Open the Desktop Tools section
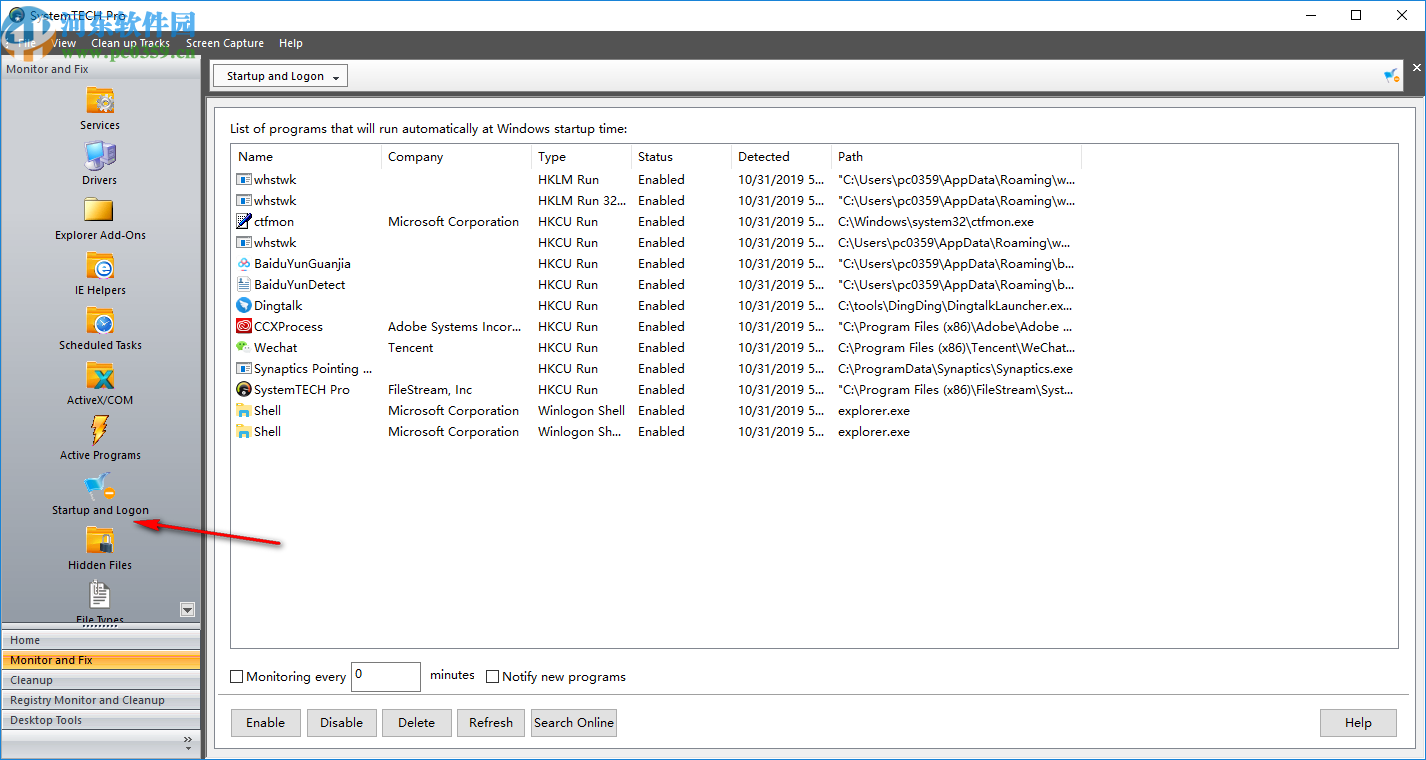 (x=101, y=720)
